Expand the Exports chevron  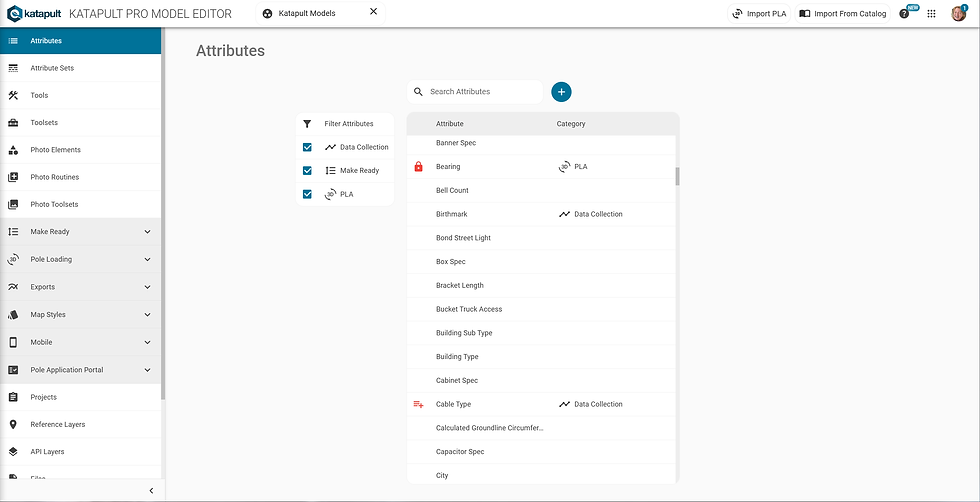148,287
